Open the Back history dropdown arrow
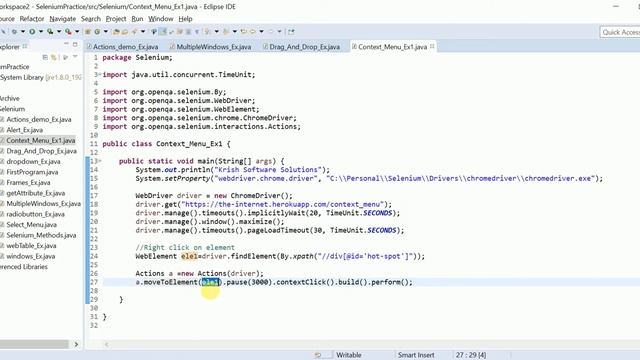 click(261, 31)
